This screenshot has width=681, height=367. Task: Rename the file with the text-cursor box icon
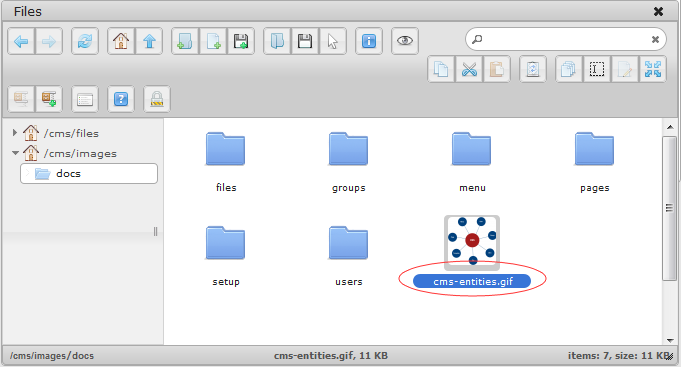coord(597,69)
